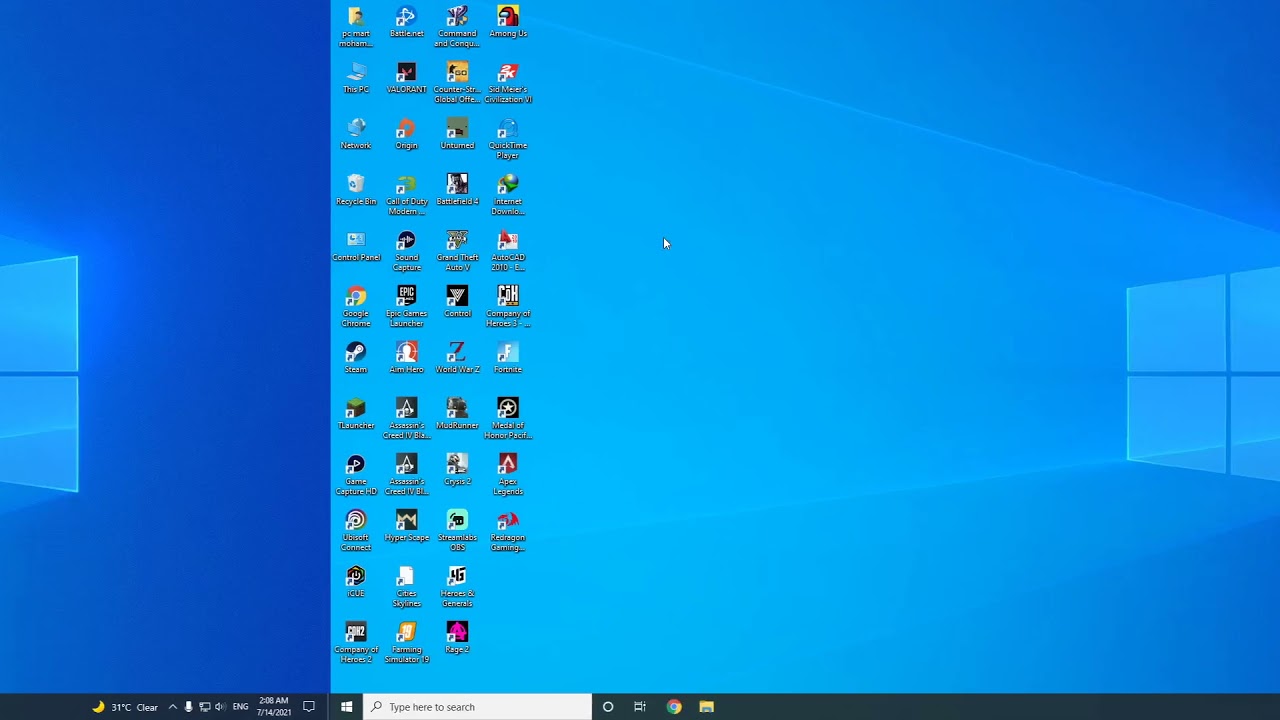Select the Hyper Scape shortcut
1280x720 pixels.
(406, 527)
